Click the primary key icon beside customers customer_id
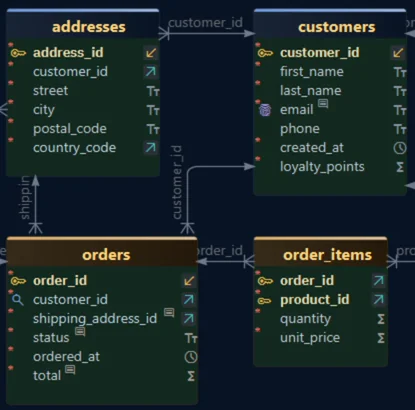This screenshot has width=415, height=410. tap(265, 53)
